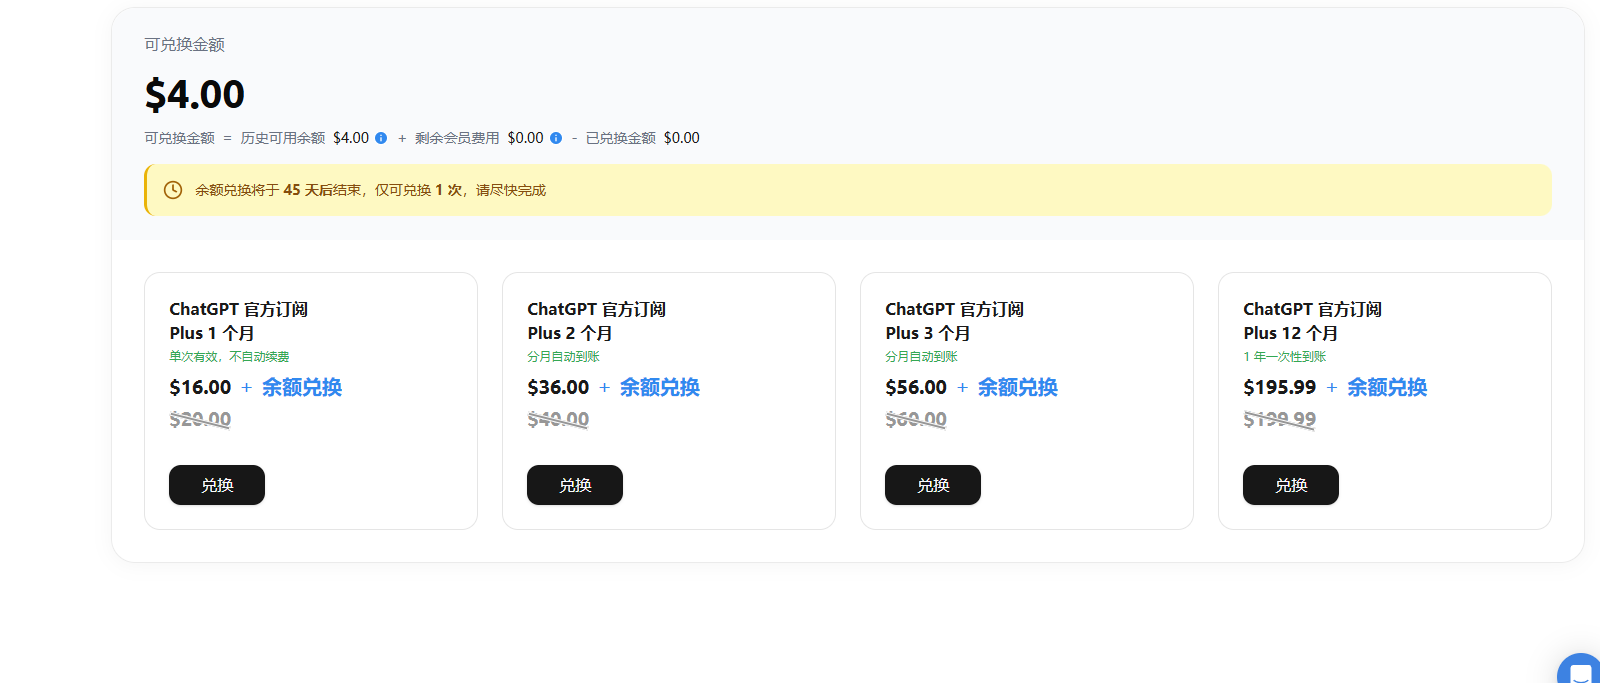The height and width of the screenshot is (683, 1600).
Task: Select the ChatGPT Plus 1 个月 card title
Action: (x=239, y=321)
